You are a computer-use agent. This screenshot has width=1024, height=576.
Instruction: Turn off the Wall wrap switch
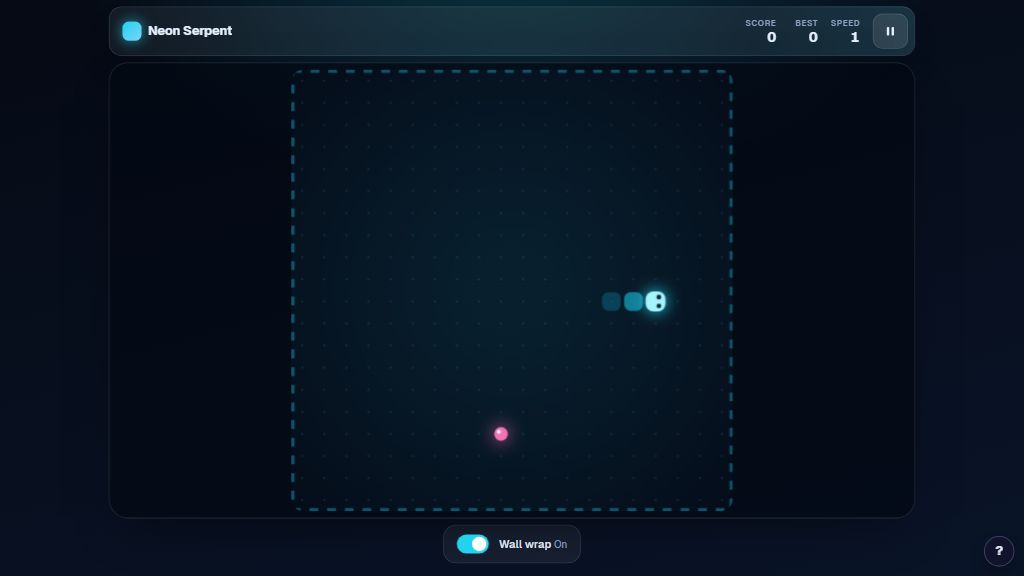[x=472, y=544]
